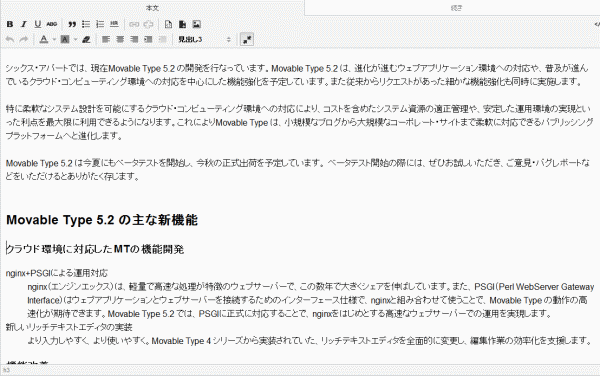Align text center

point(120,39)
